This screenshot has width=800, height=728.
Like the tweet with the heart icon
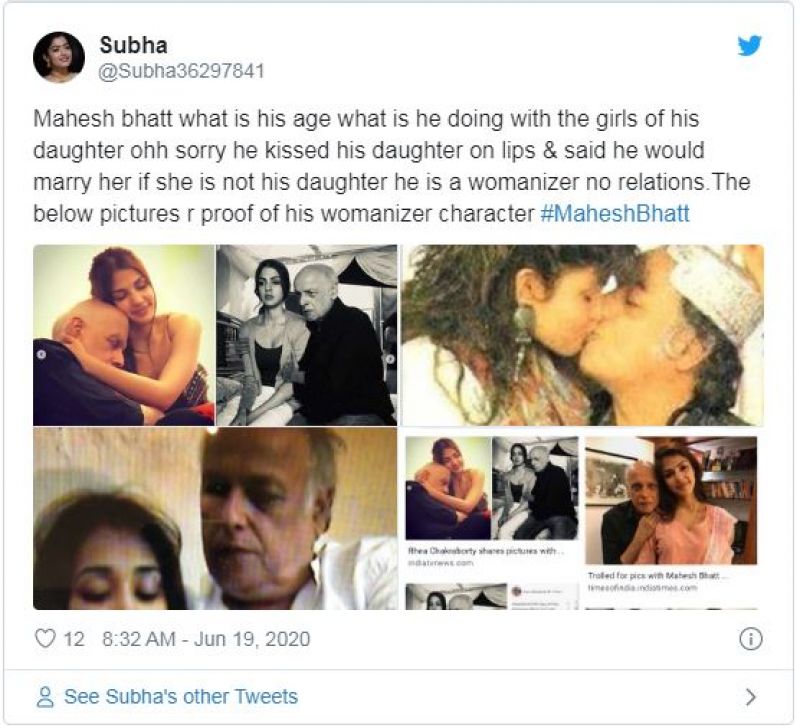[x=45, y=639]
